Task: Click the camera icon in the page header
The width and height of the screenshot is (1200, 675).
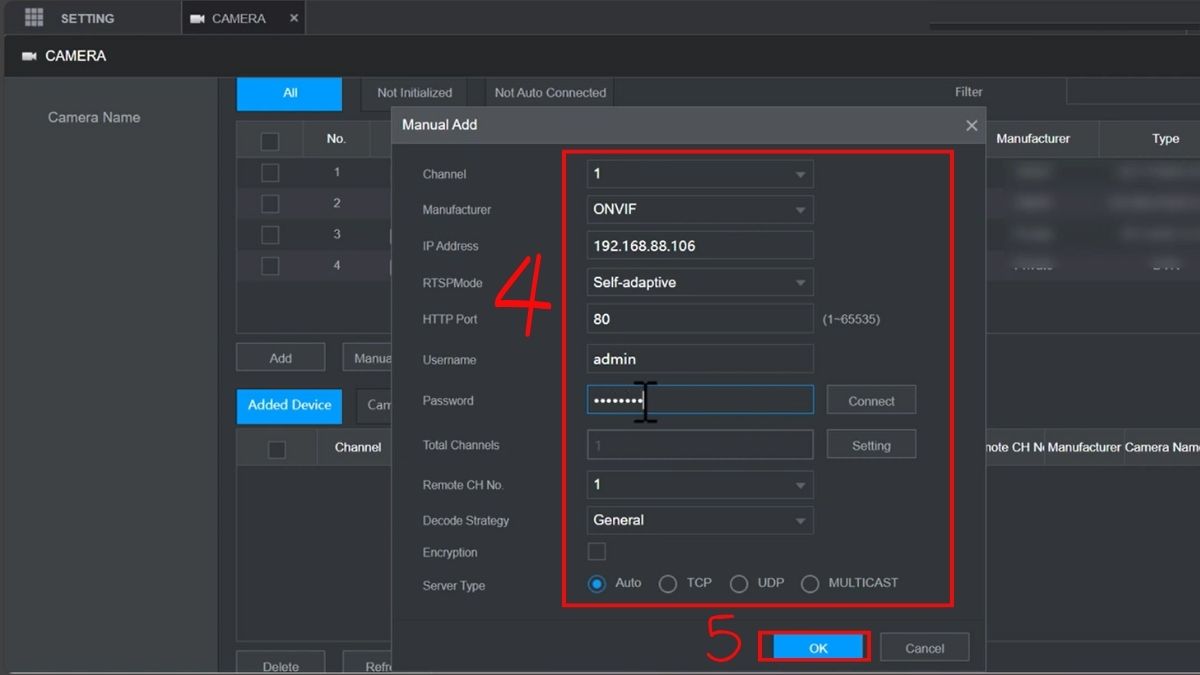Action: [29, 56]
